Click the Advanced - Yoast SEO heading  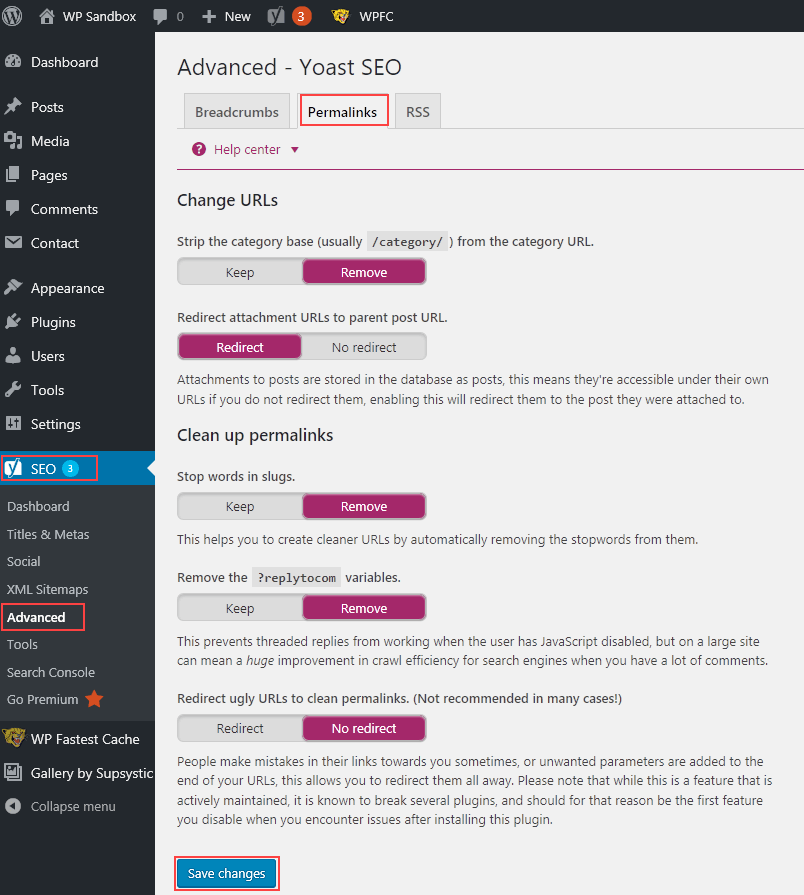[x=289, y=67]
